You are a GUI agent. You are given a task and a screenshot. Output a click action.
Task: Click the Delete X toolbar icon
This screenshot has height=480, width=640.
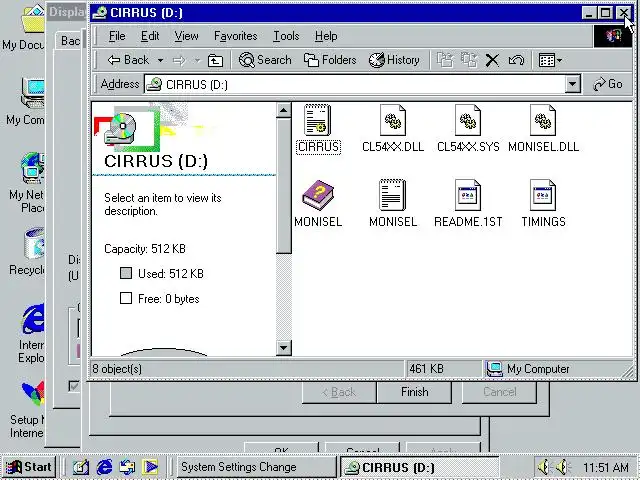click(x=492, y=61)
